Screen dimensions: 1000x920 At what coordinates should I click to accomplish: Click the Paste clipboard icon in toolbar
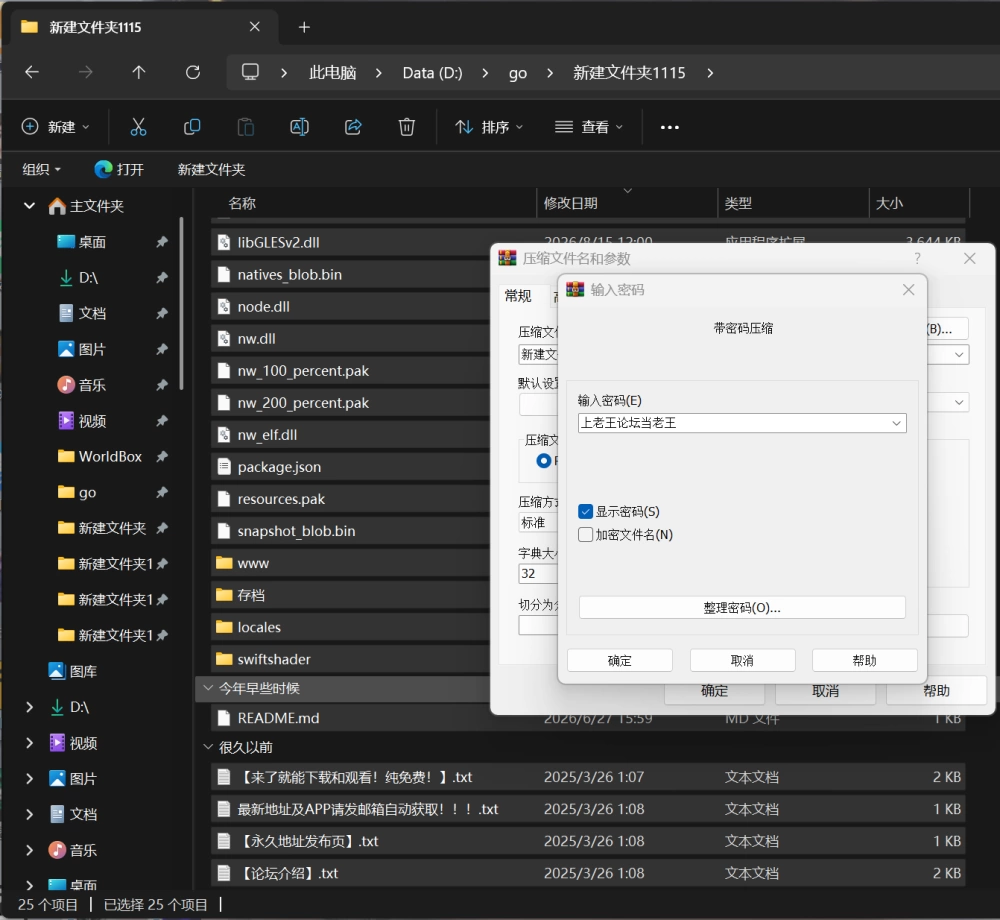tap(246, 127)
